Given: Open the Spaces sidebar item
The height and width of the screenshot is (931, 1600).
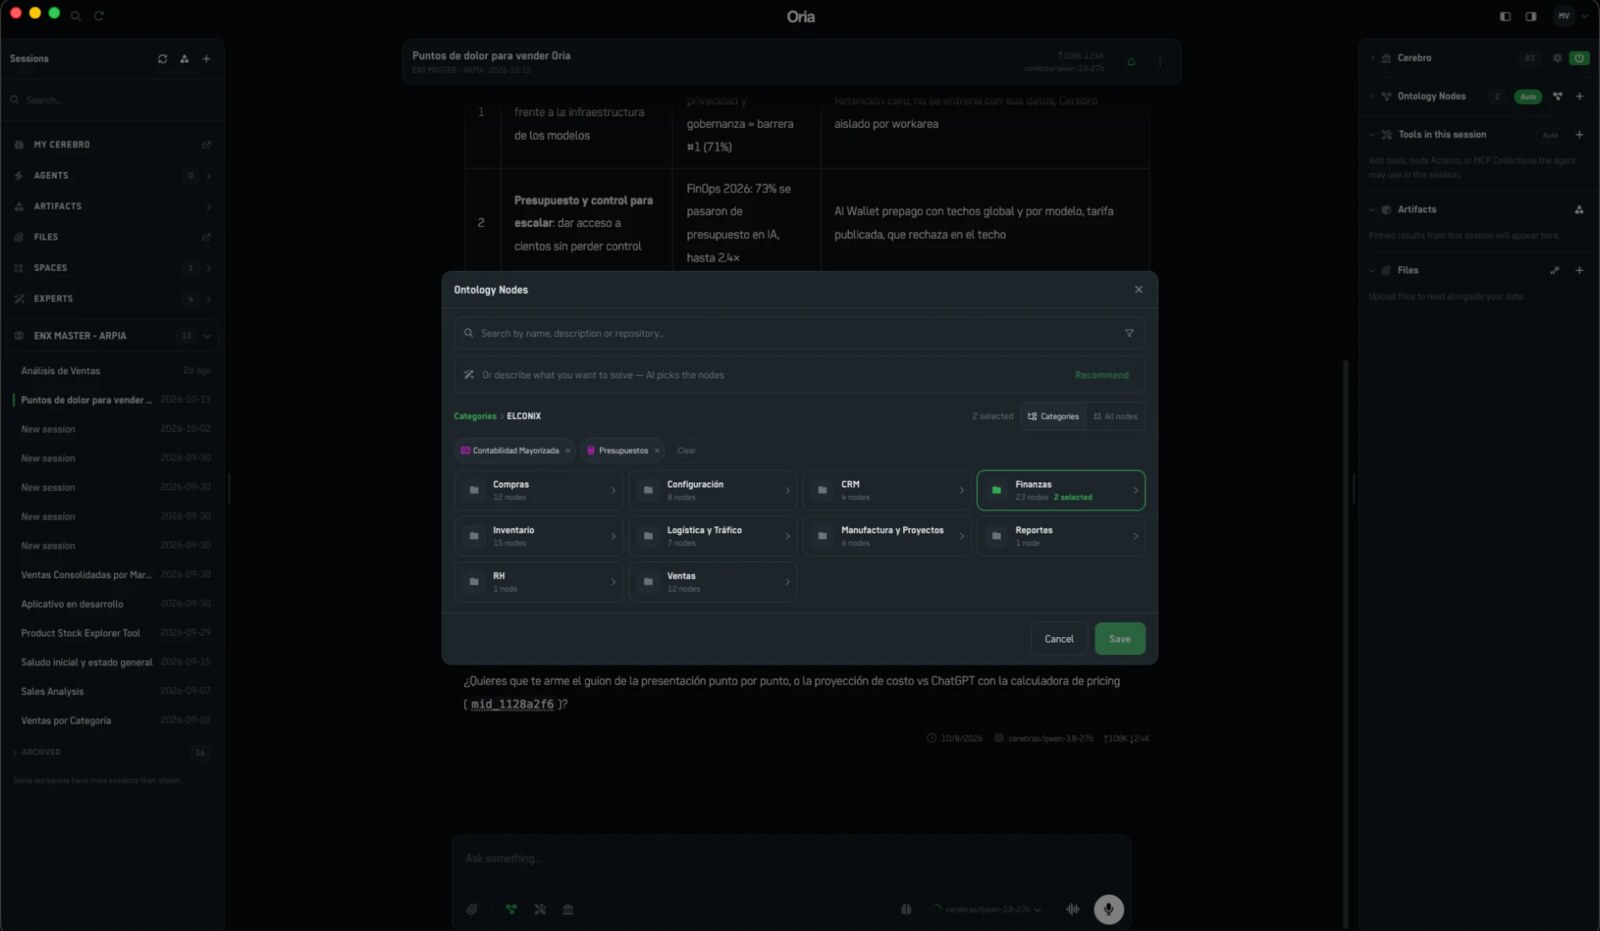Looking at the screenshot, I should 112,268.
